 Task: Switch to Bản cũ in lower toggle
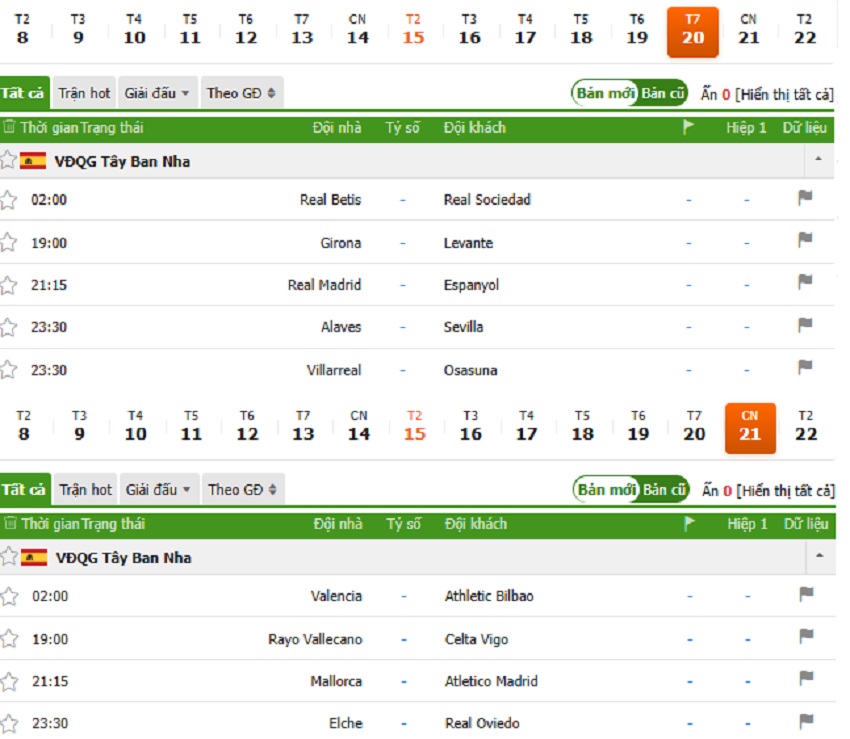pos(664,490)
